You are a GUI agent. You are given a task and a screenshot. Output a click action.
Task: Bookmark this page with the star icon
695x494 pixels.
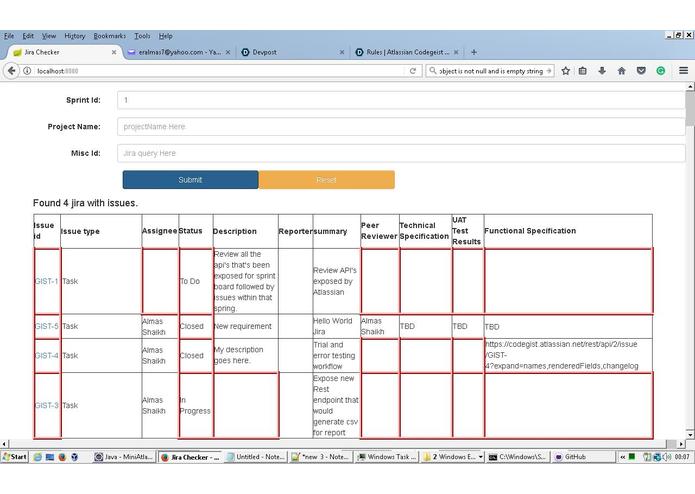tap(566, 71)
